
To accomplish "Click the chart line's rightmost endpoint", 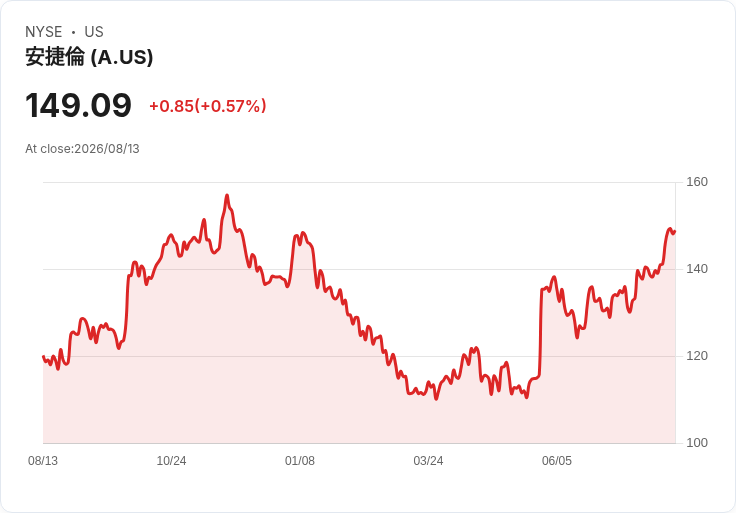I will [x=675, y=231].
